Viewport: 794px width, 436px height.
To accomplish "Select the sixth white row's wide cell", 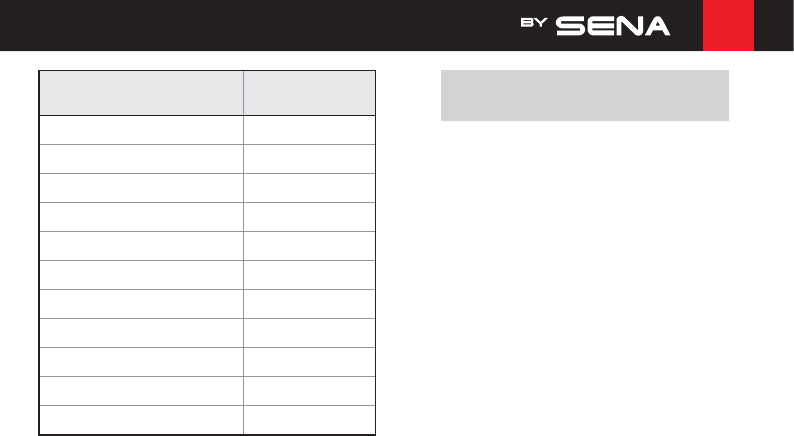I will [141, 275].
